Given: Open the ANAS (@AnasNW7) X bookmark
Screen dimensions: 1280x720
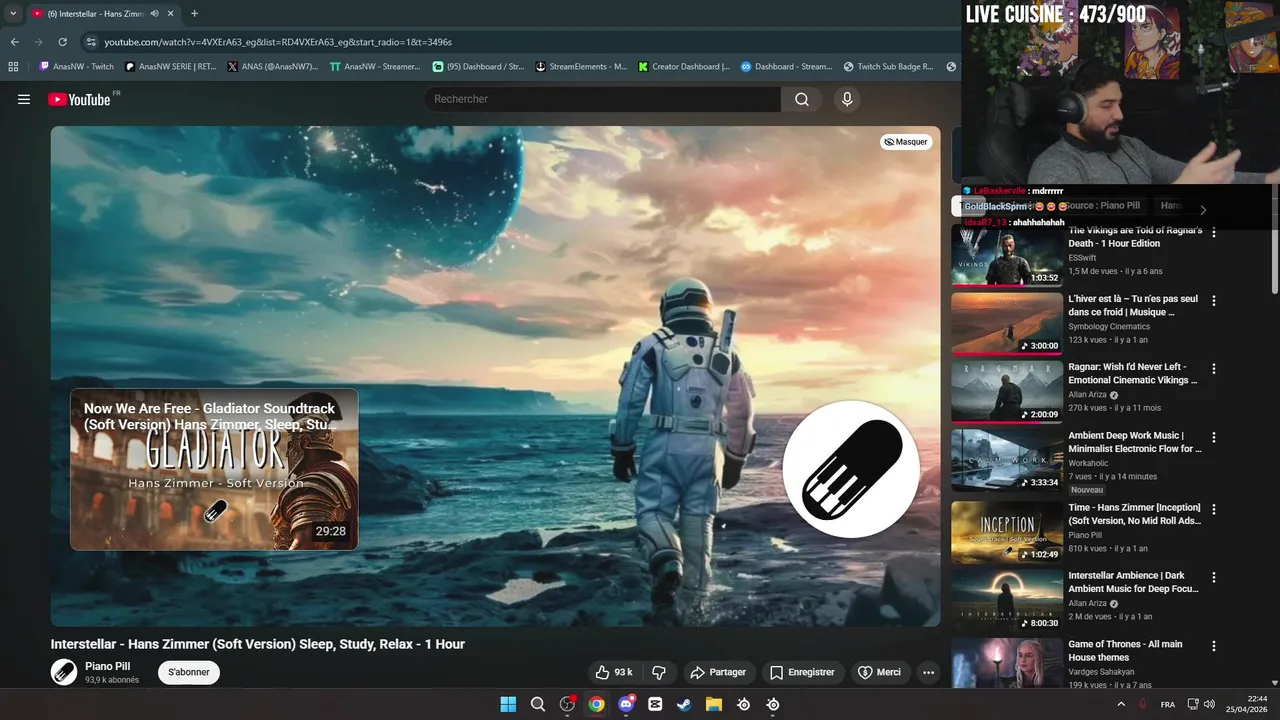Looking at the screenshot, I should click(272, 67).
